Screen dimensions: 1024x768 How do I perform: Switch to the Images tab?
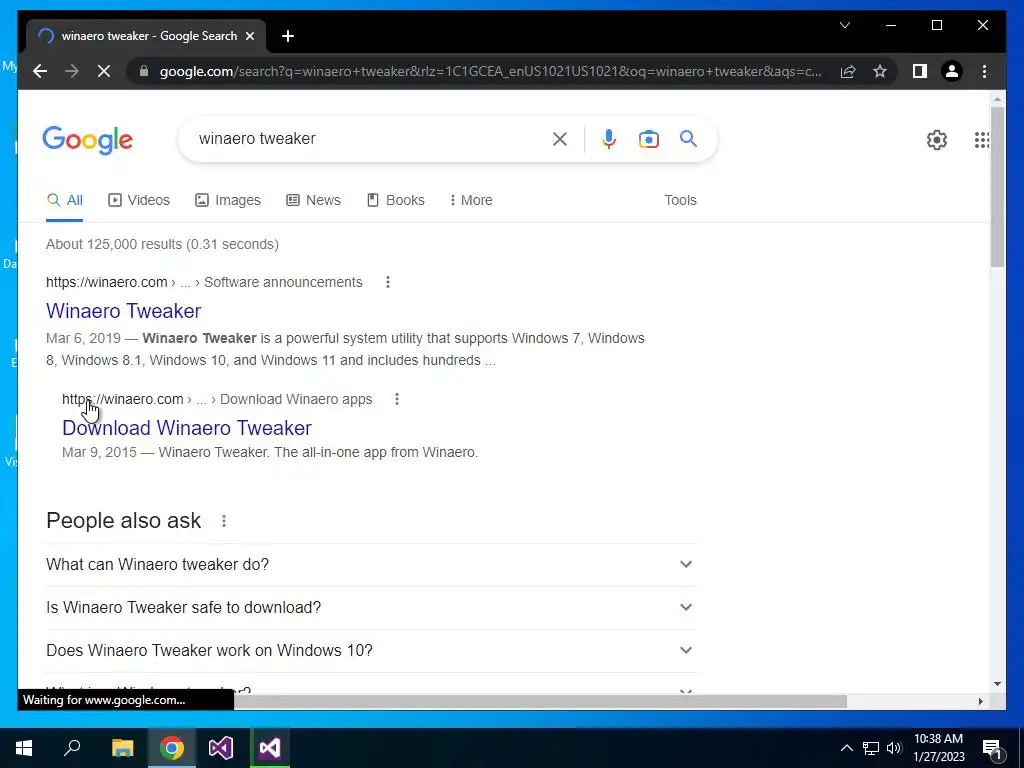point(228,200)
